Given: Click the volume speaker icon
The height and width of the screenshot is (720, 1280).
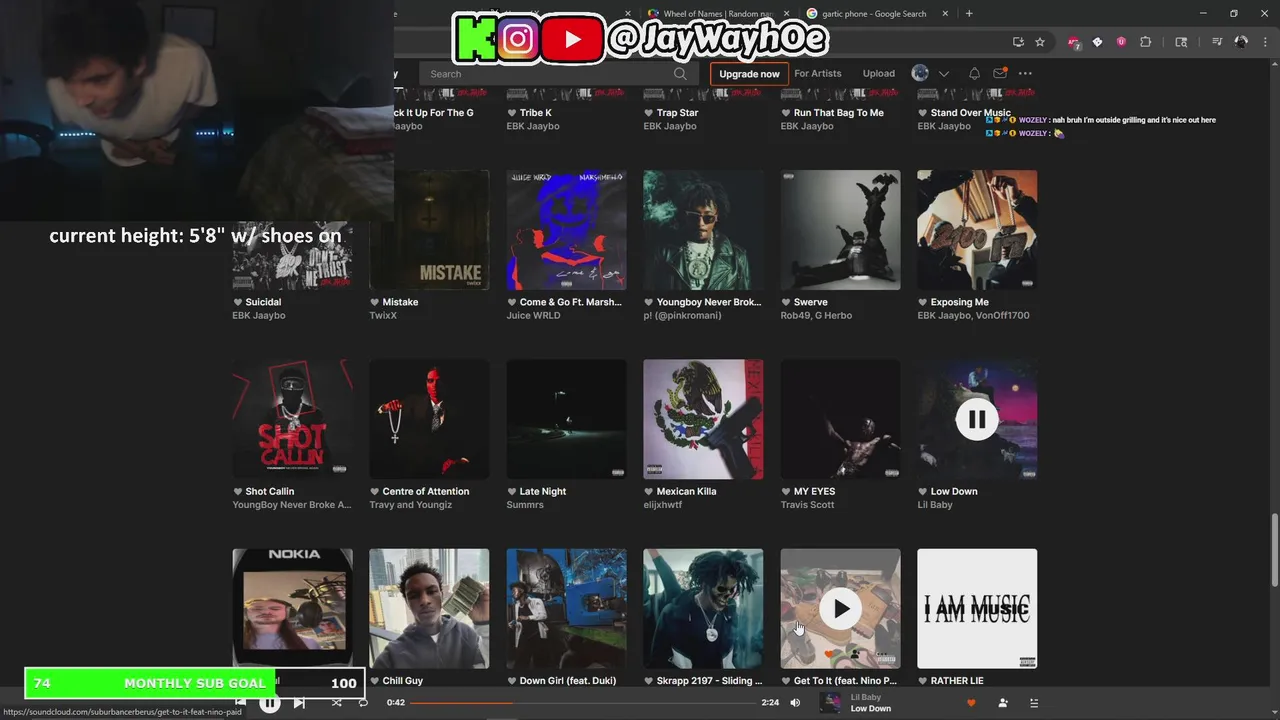Looking at the screenshot, I should point(795,703).
